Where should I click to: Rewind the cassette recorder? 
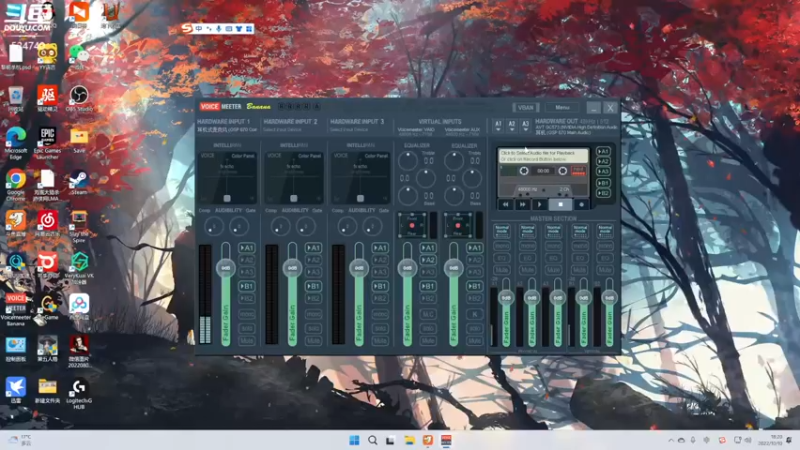pos(506,205)
